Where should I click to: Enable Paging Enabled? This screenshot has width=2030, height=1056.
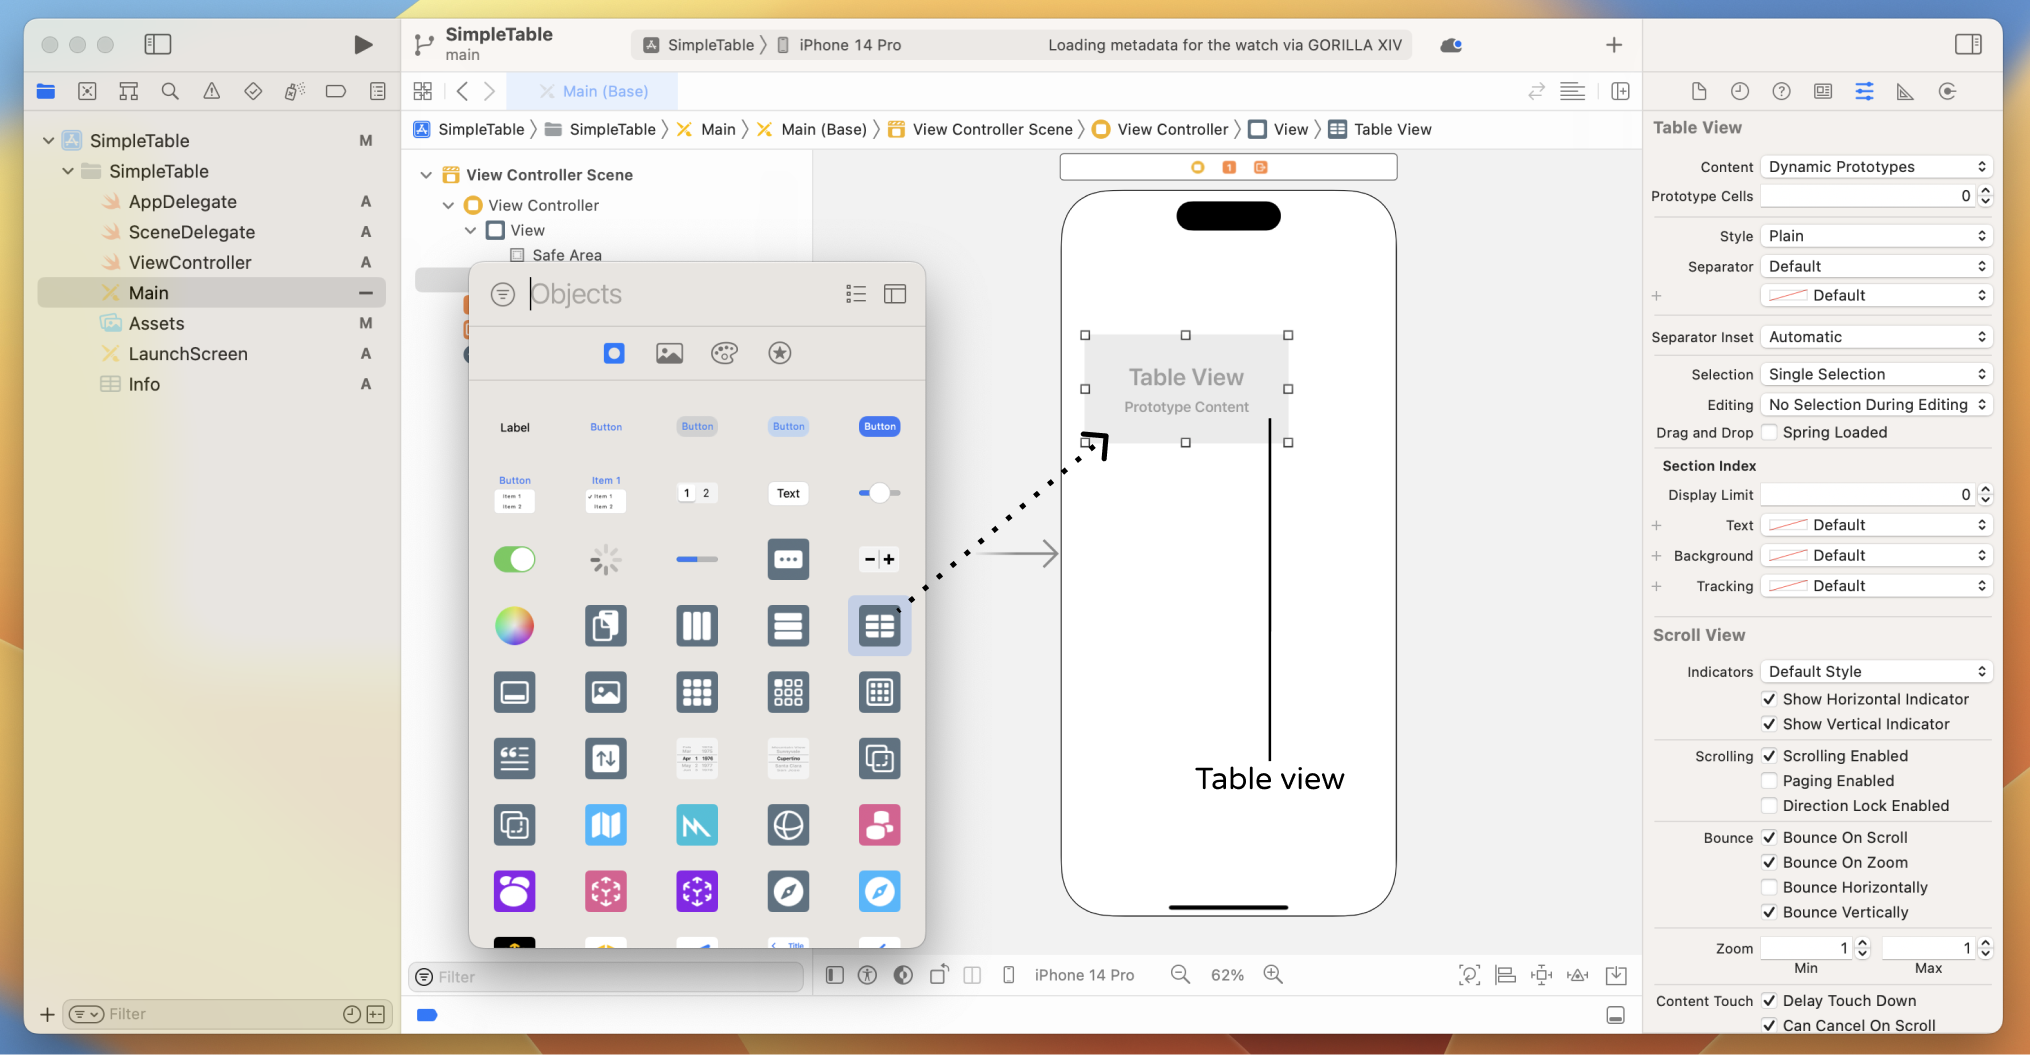pyautogui.click(x=1770, y=781)
